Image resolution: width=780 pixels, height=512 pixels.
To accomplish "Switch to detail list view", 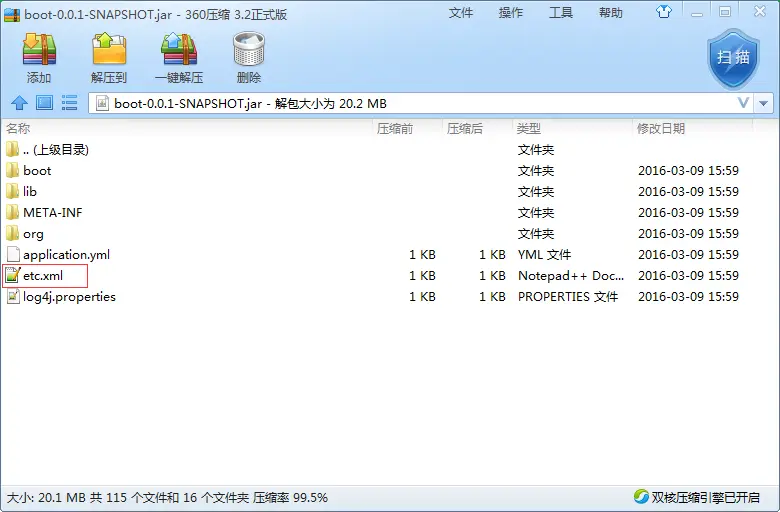I will coord(69,103).
